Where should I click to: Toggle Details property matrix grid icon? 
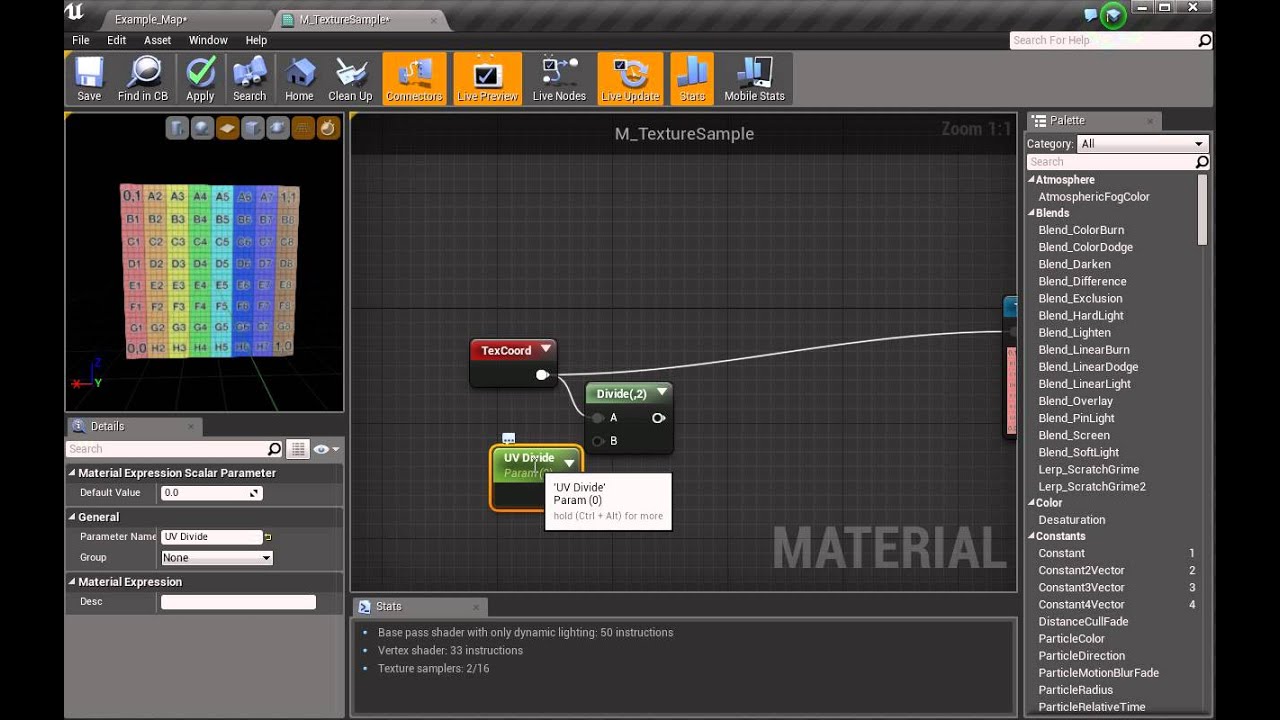[x=297, y=449]
